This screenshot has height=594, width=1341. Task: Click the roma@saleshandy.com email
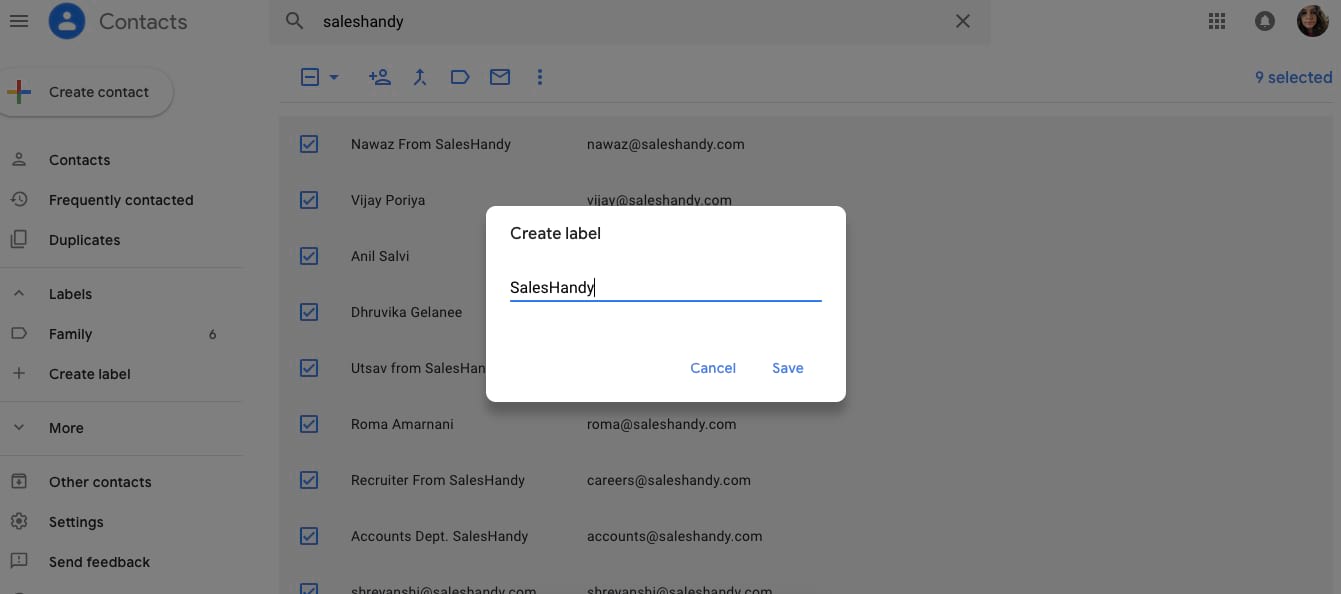click(x=662, y=424)
